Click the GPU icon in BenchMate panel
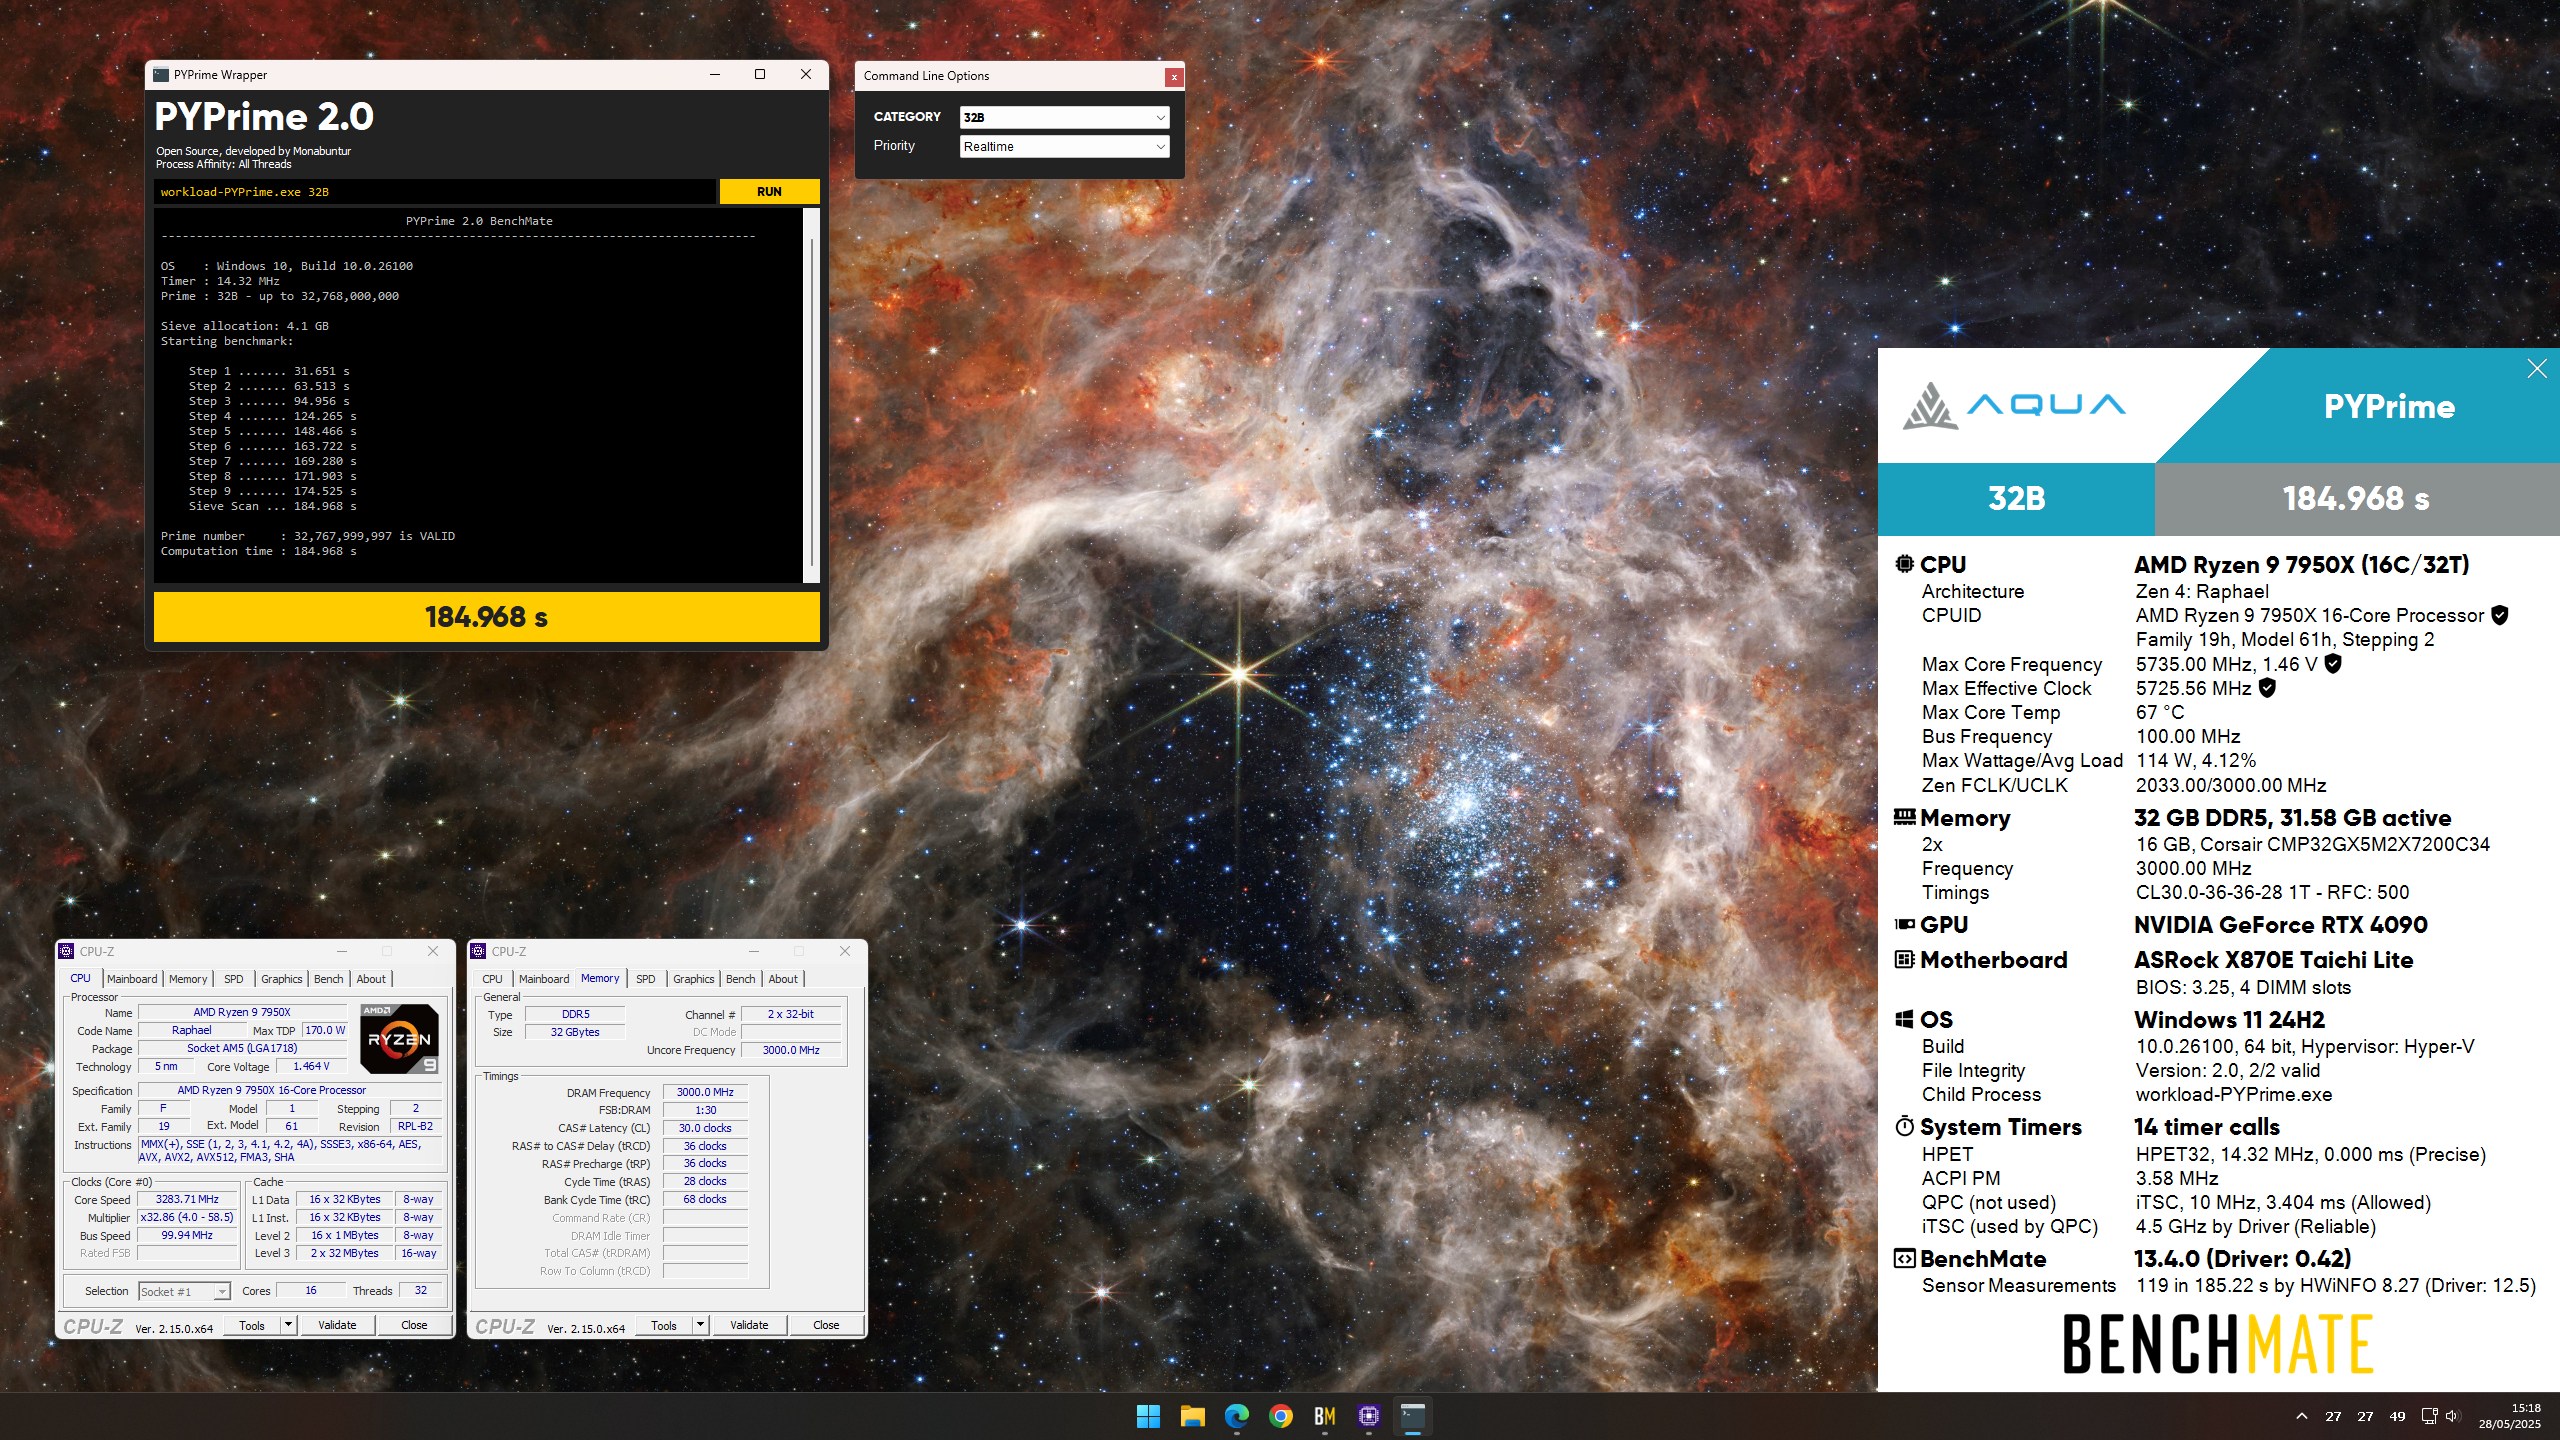This screenshot has width=2560, height=1440. [1904, 924]
